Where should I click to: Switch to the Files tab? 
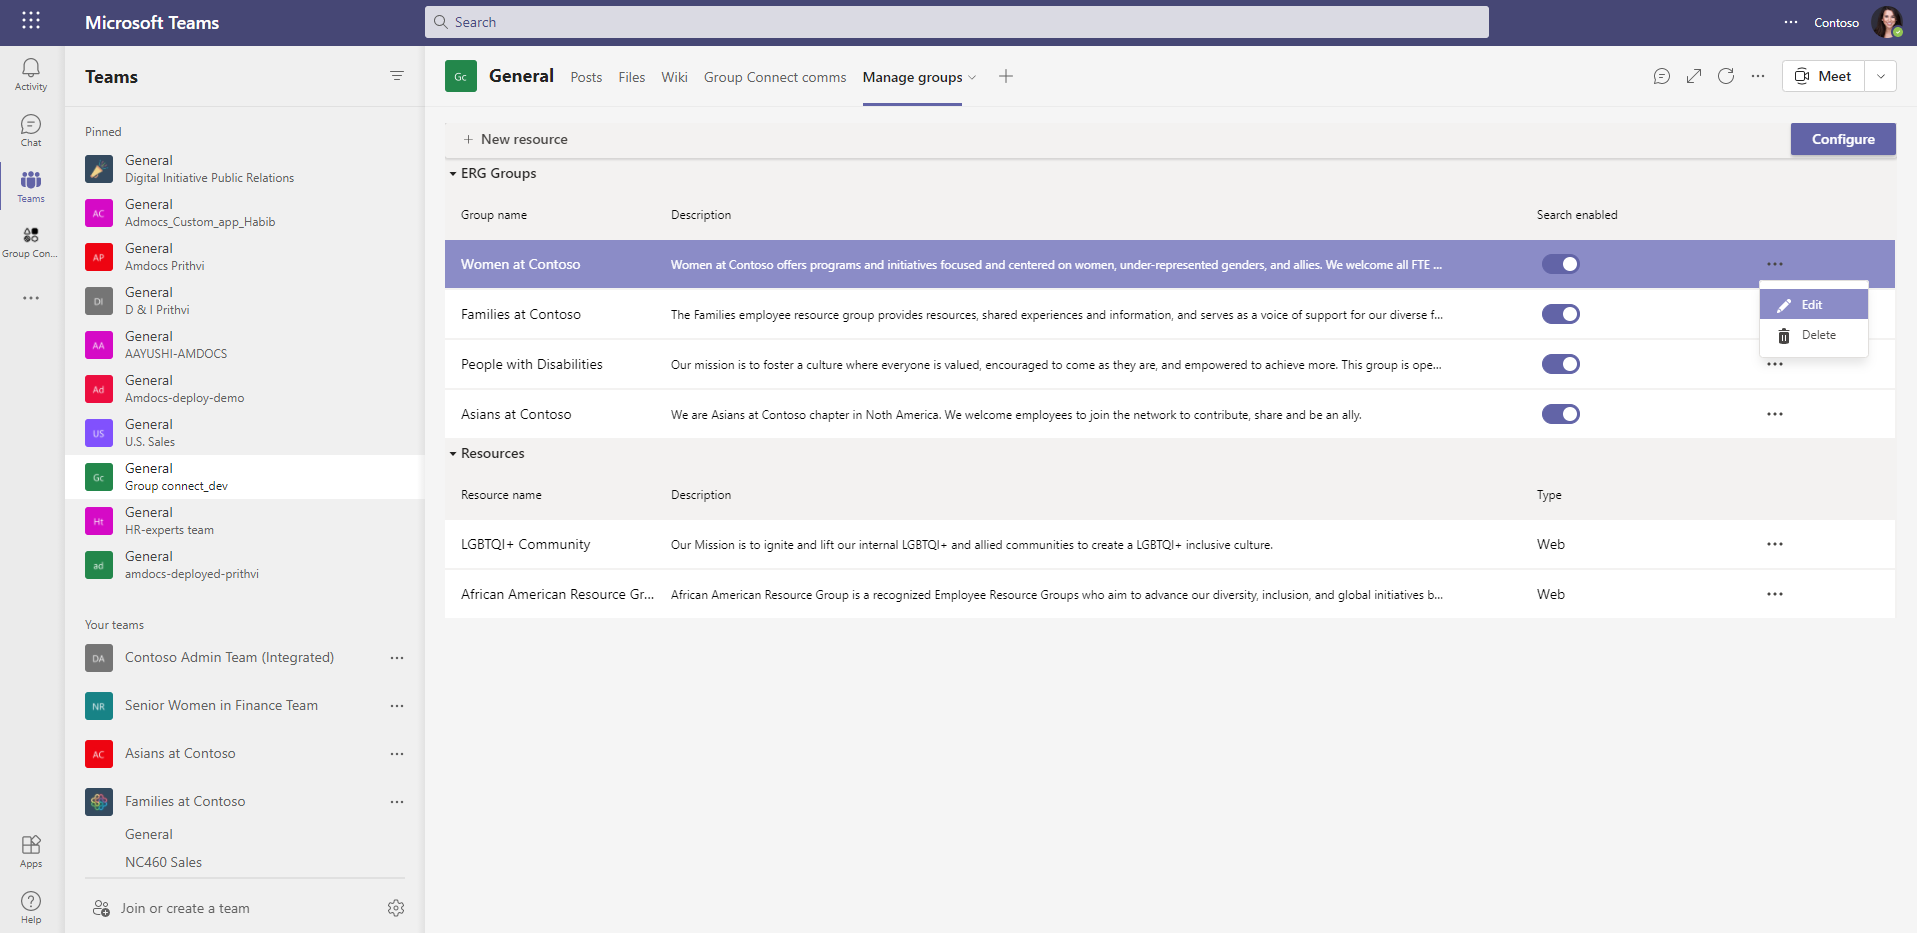click(632, 77)
